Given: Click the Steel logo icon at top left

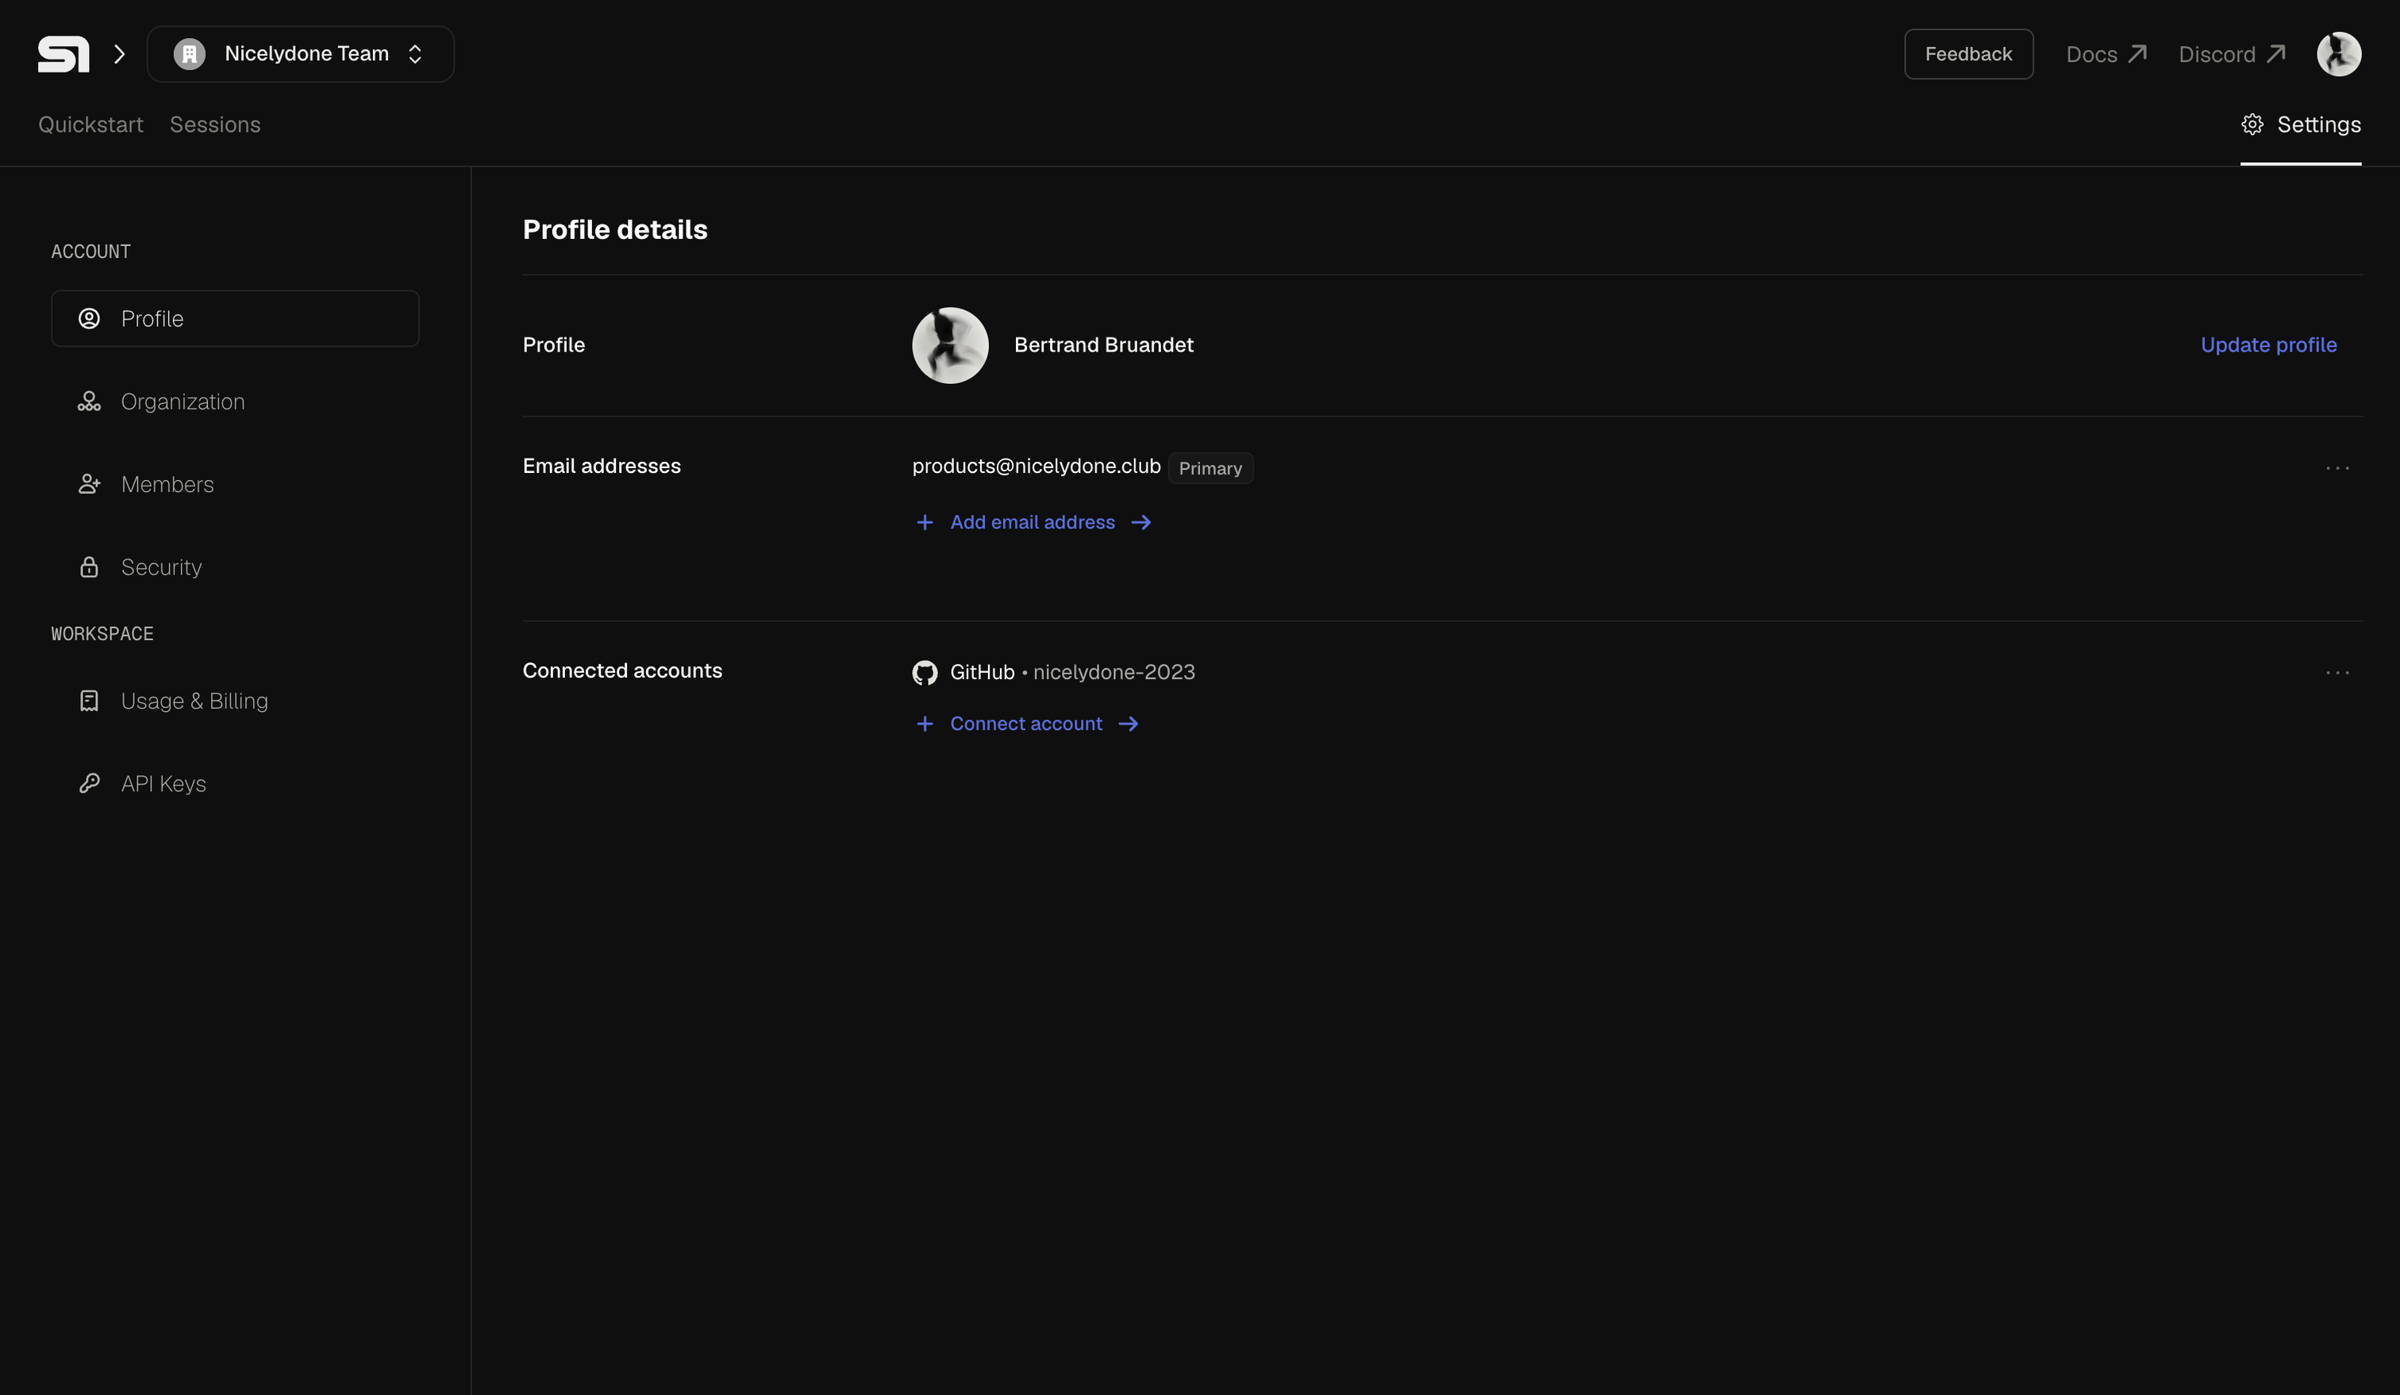Looking at the screenshot, I should [x=63, y=54].
